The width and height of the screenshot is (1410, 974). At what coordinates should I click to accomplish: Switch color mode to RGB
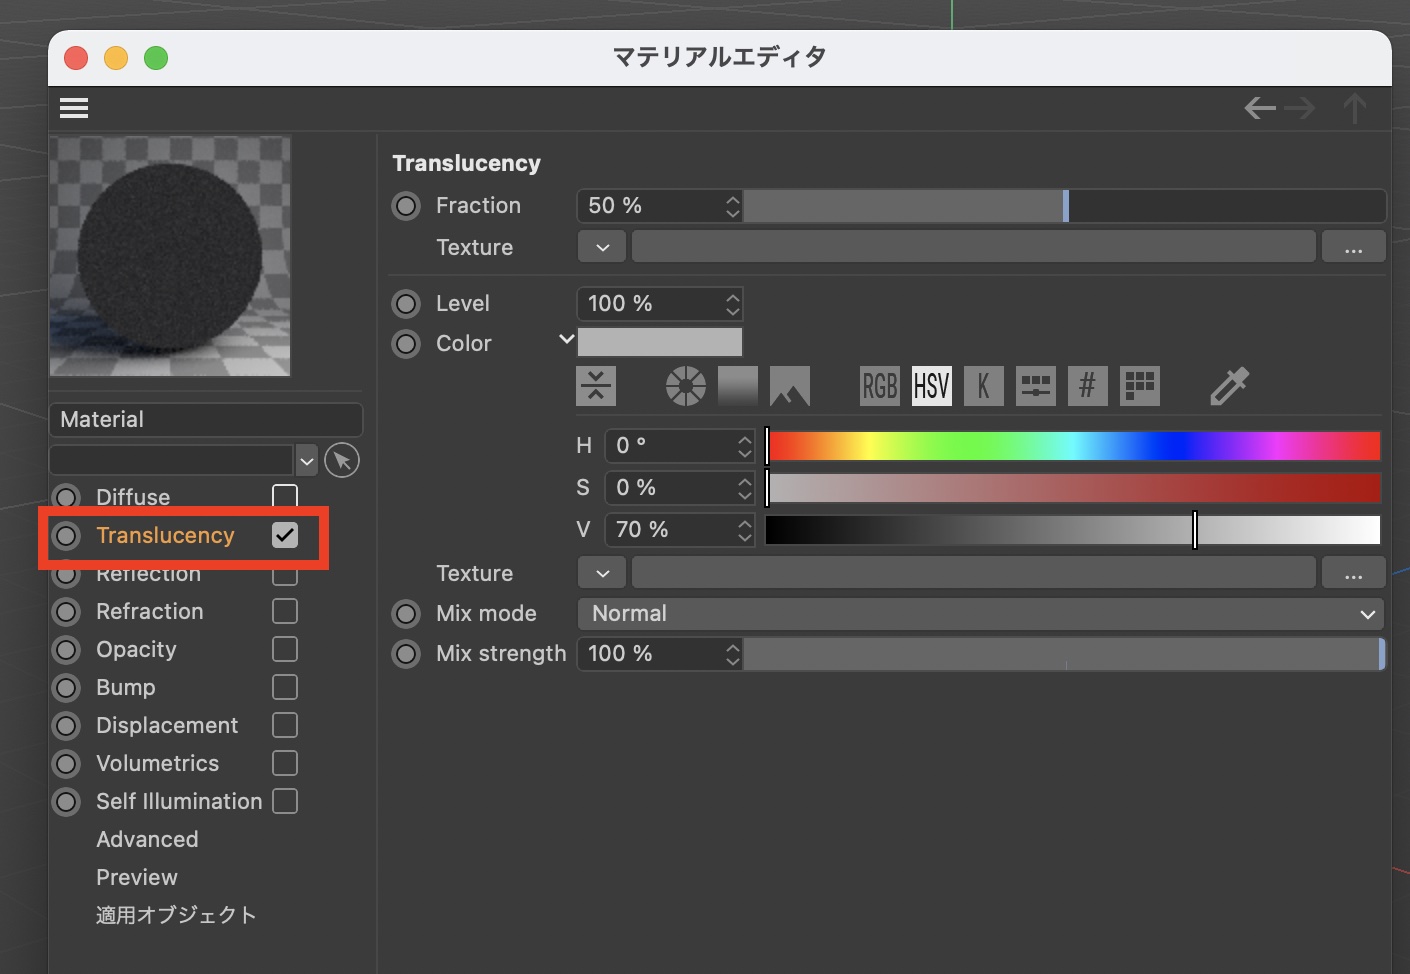[879, 386]
